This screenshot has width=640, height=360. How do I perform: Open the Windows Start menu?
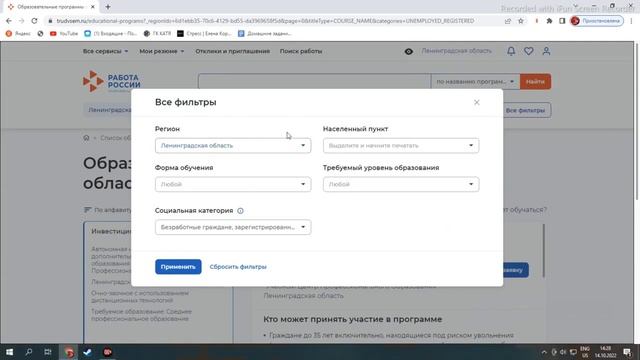click(9, 352)
